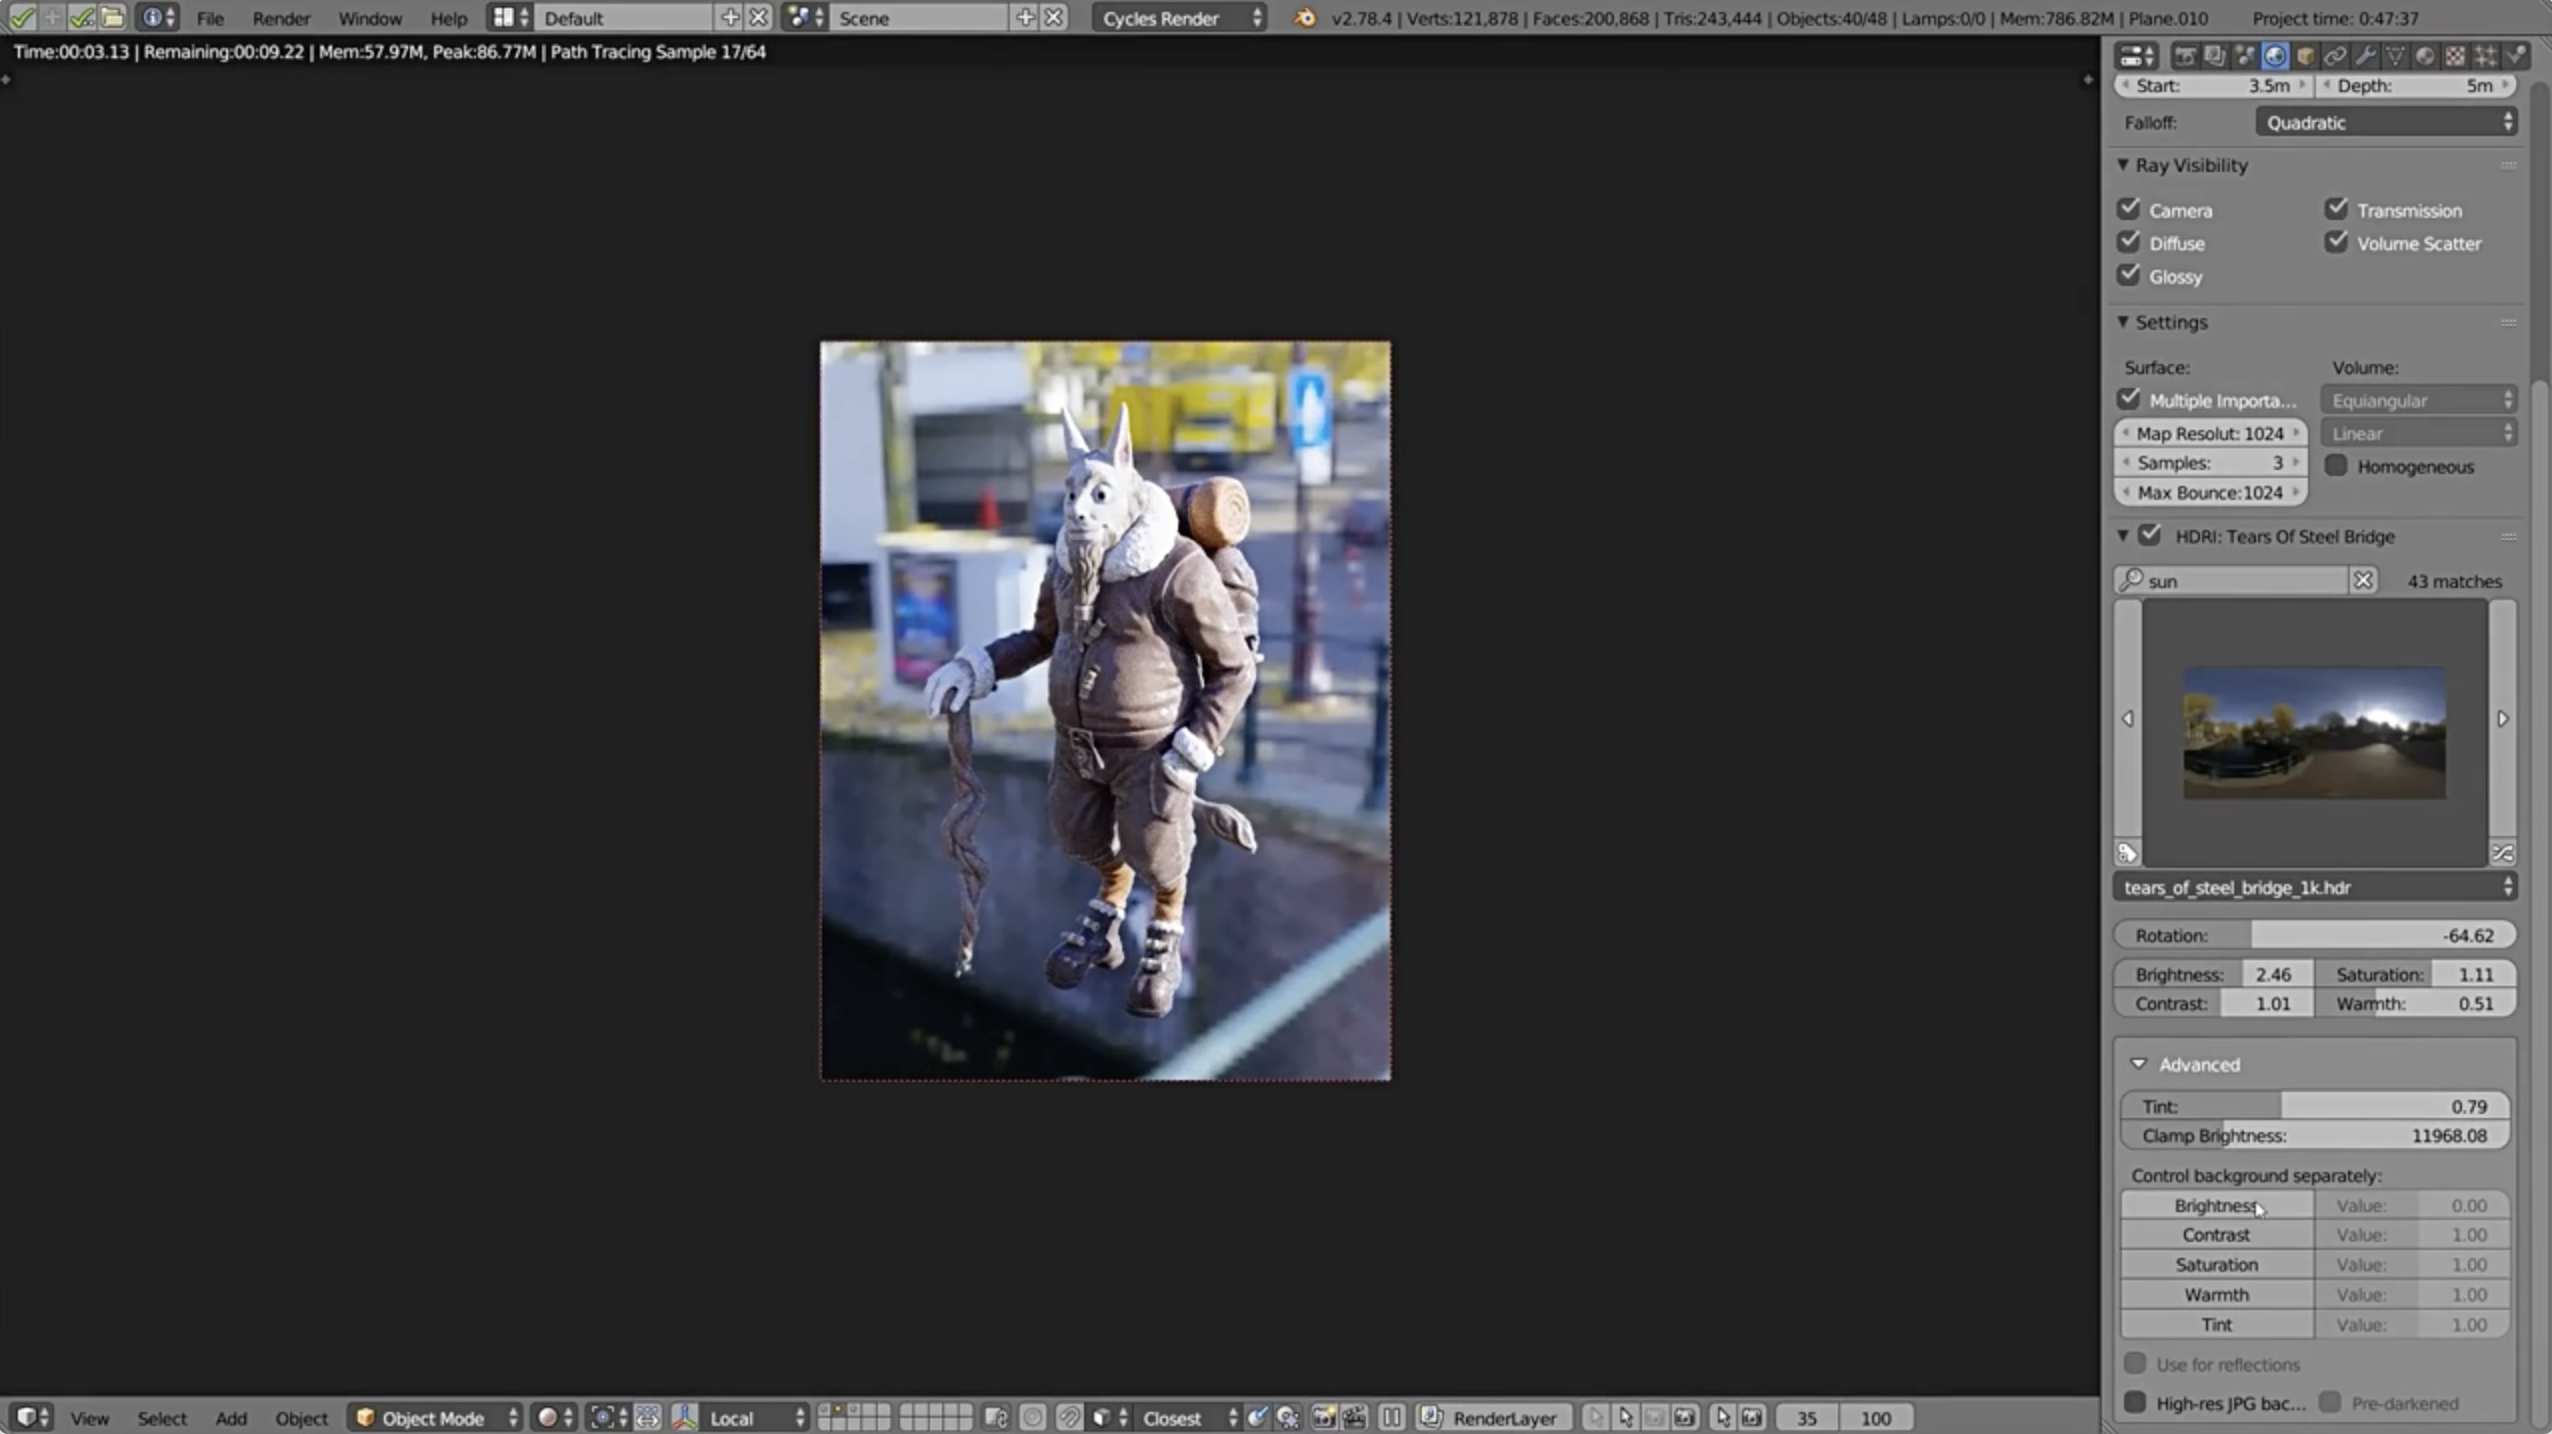The image size is (2552, 1434).
Task: Toggle separate background Warmth control
Action: pyautogui.click(x=2216, y=1294)
